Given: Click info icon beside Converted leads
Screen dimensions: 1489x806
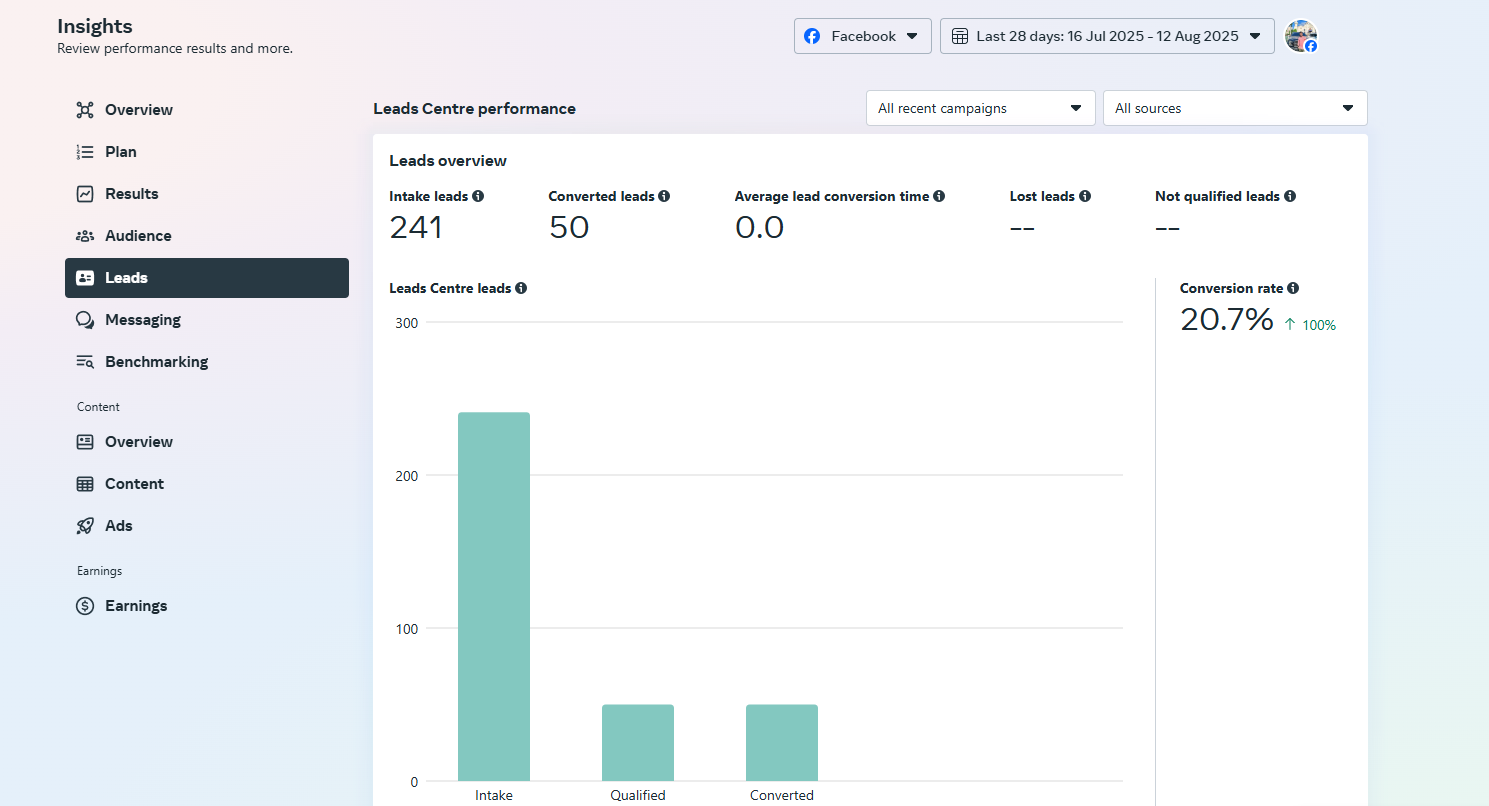Looking at the screenshot, I should 664,197.
